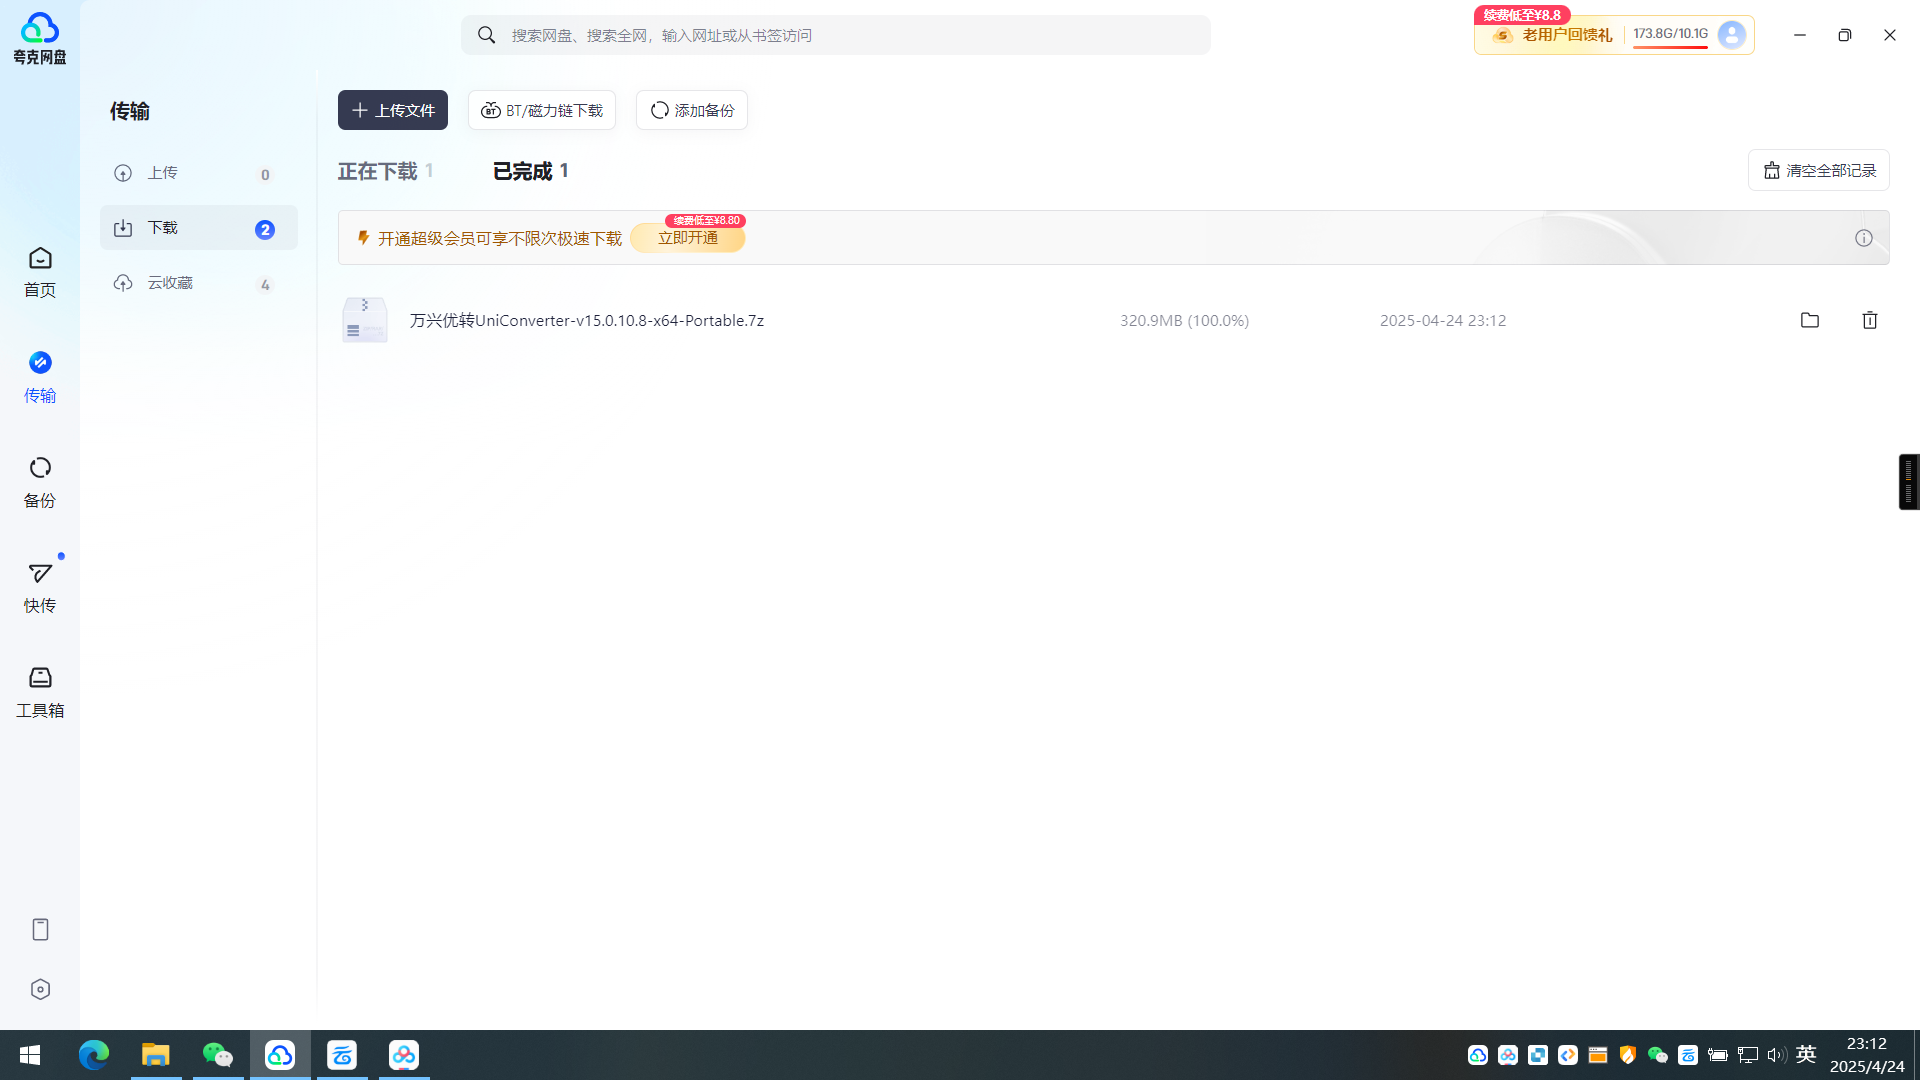This screenshot has width=1920, height=1080.
Task: Click the 上传文件 button
Action: [393, 110]
